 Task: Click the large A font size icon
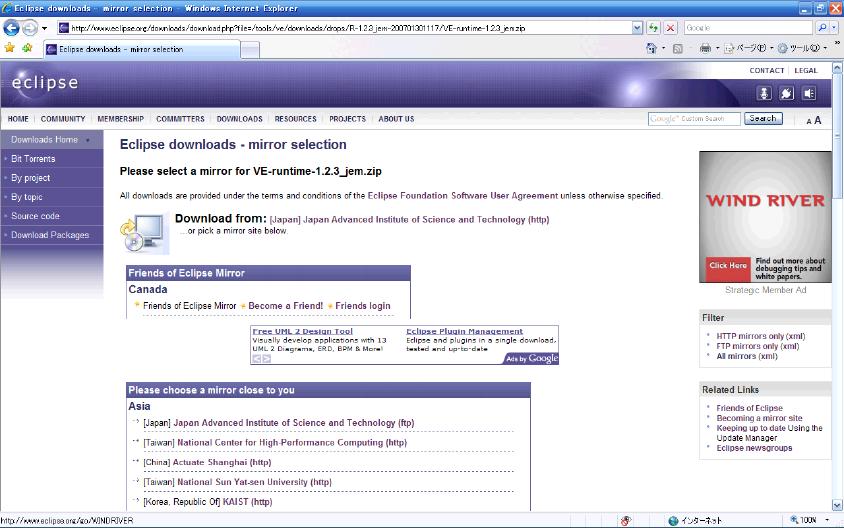[818, 120]
